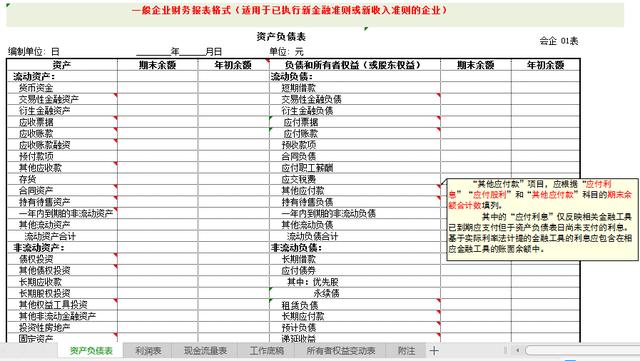Select the 衍生金融资产 cell
The width and height of the screenshot is (640, 361).
point(62,110)
